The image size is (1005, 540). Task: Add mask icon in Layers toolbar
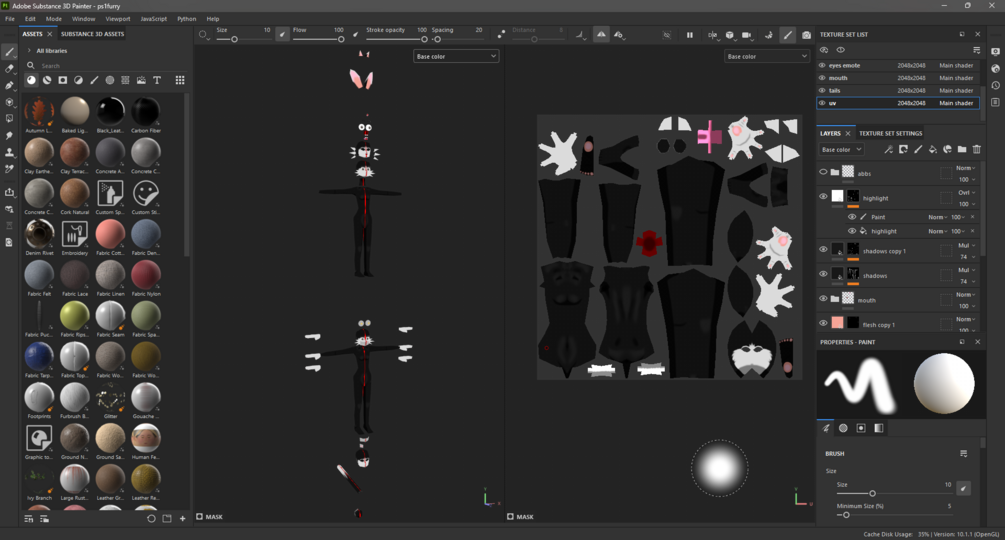pyautogui.click(x=903, y=149)
